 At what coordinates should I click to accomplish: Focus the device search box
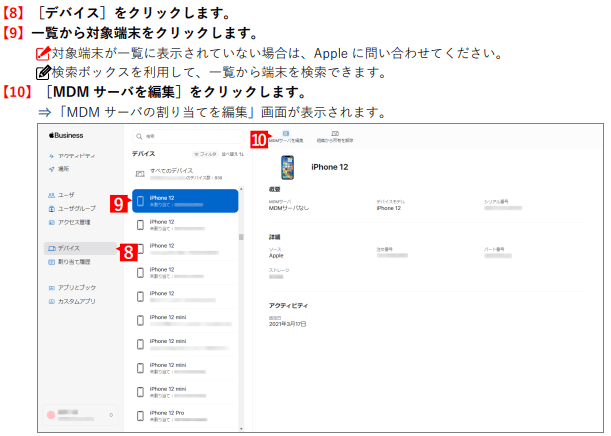(x=188, y=136)
